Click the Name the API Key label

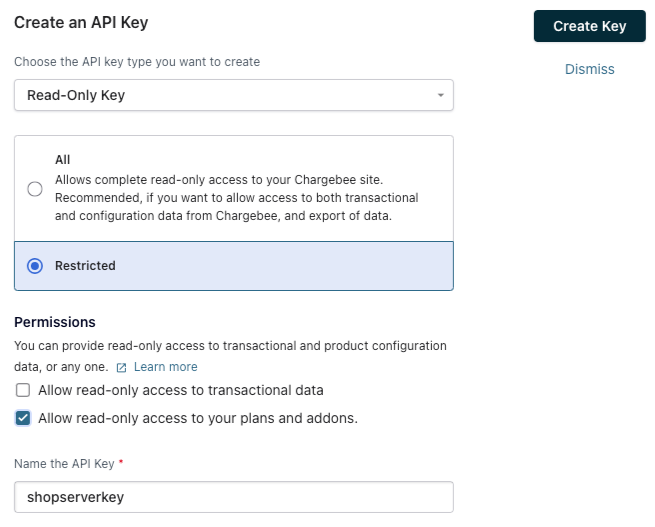[64, 463]
